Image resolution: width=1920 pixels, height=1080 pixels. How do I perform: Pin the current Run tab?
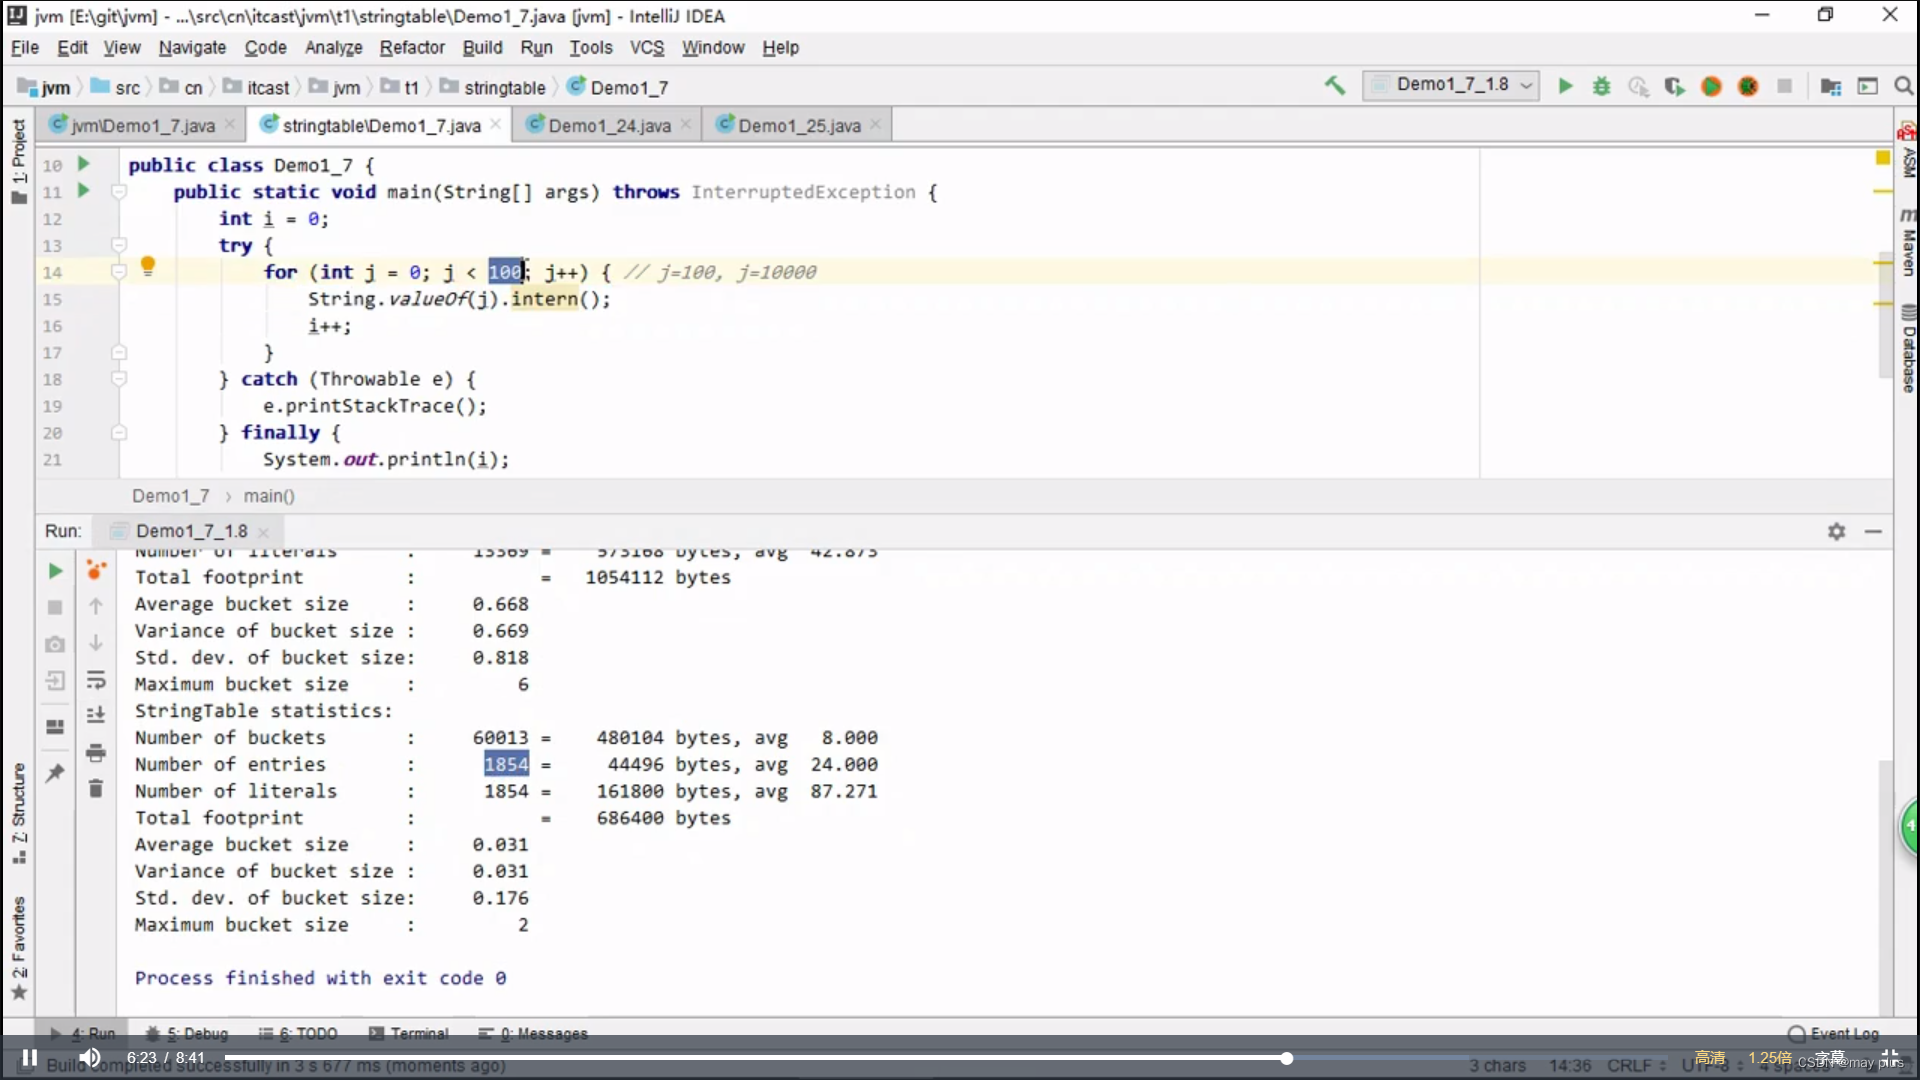(x=55, y=772)
